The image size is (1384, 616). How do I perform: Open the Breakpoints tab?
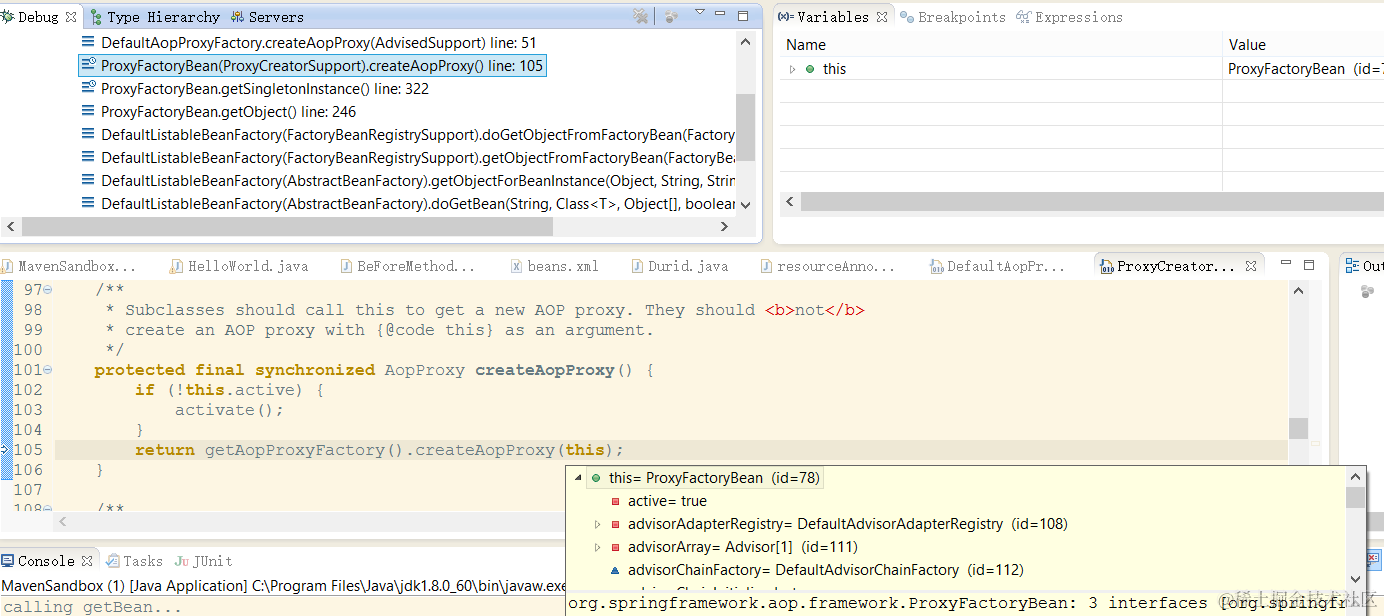[x=954, y=17]
